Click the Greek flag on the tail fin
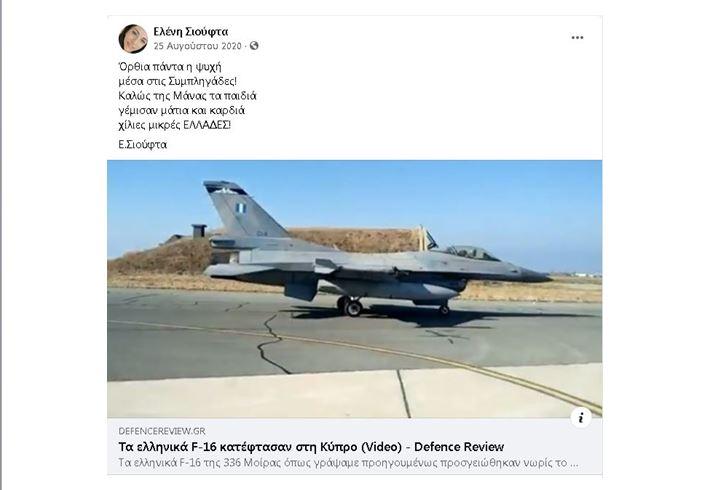709x490 pixels. (x=240, y=208)
